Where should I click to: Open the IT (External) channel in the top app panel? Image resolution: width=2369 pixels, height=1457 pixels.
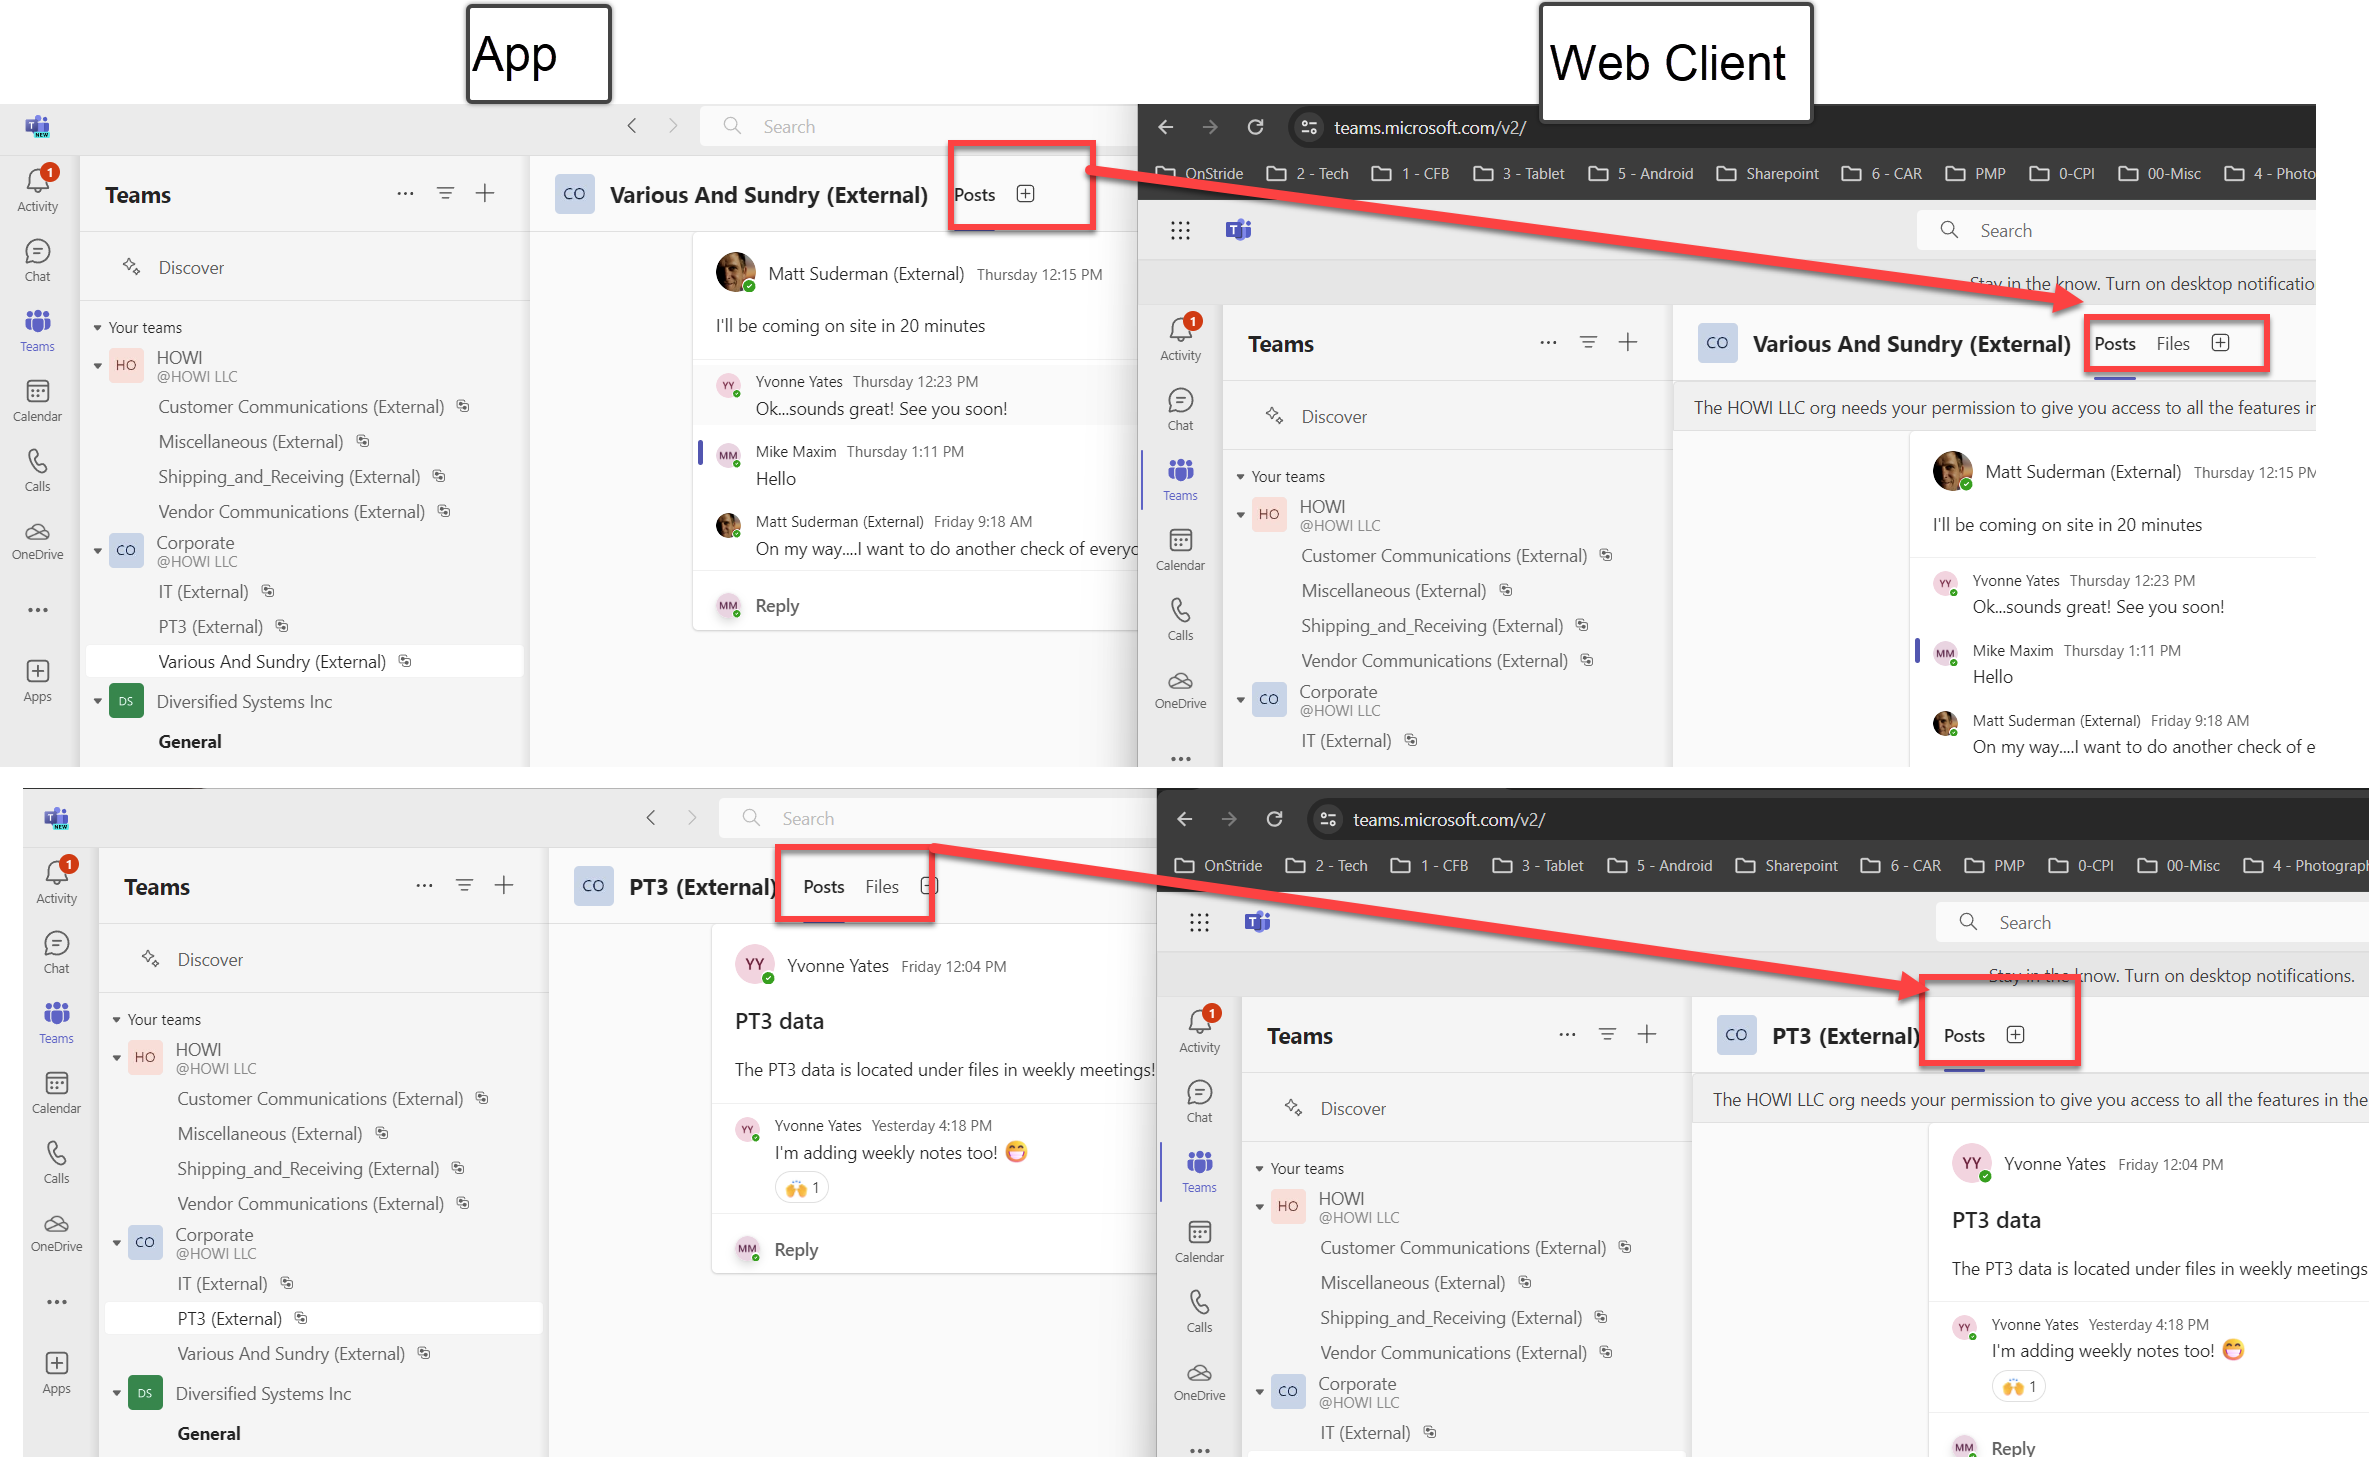click(x=203, y=592)
